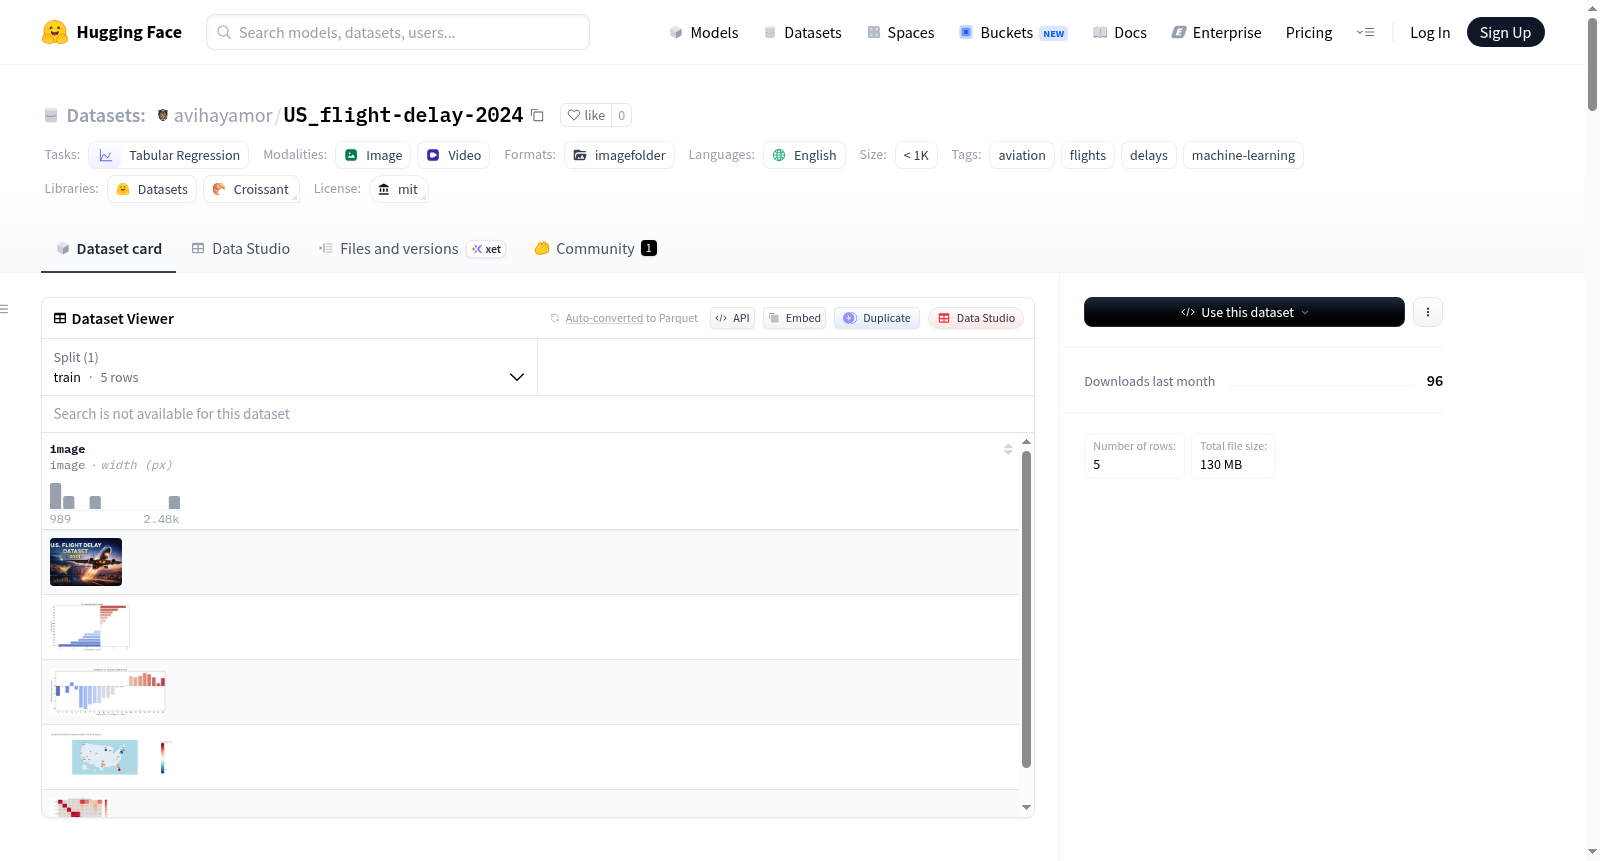Screen dimensions: 1600x861
Task: Click the delays tag
Action: click(x=1149, y=155)
